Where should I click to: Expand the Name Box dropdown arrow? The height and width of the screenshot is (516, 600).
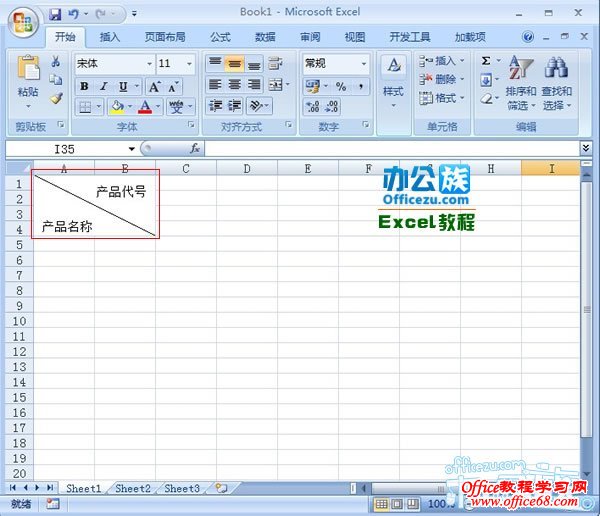point(132,149)
